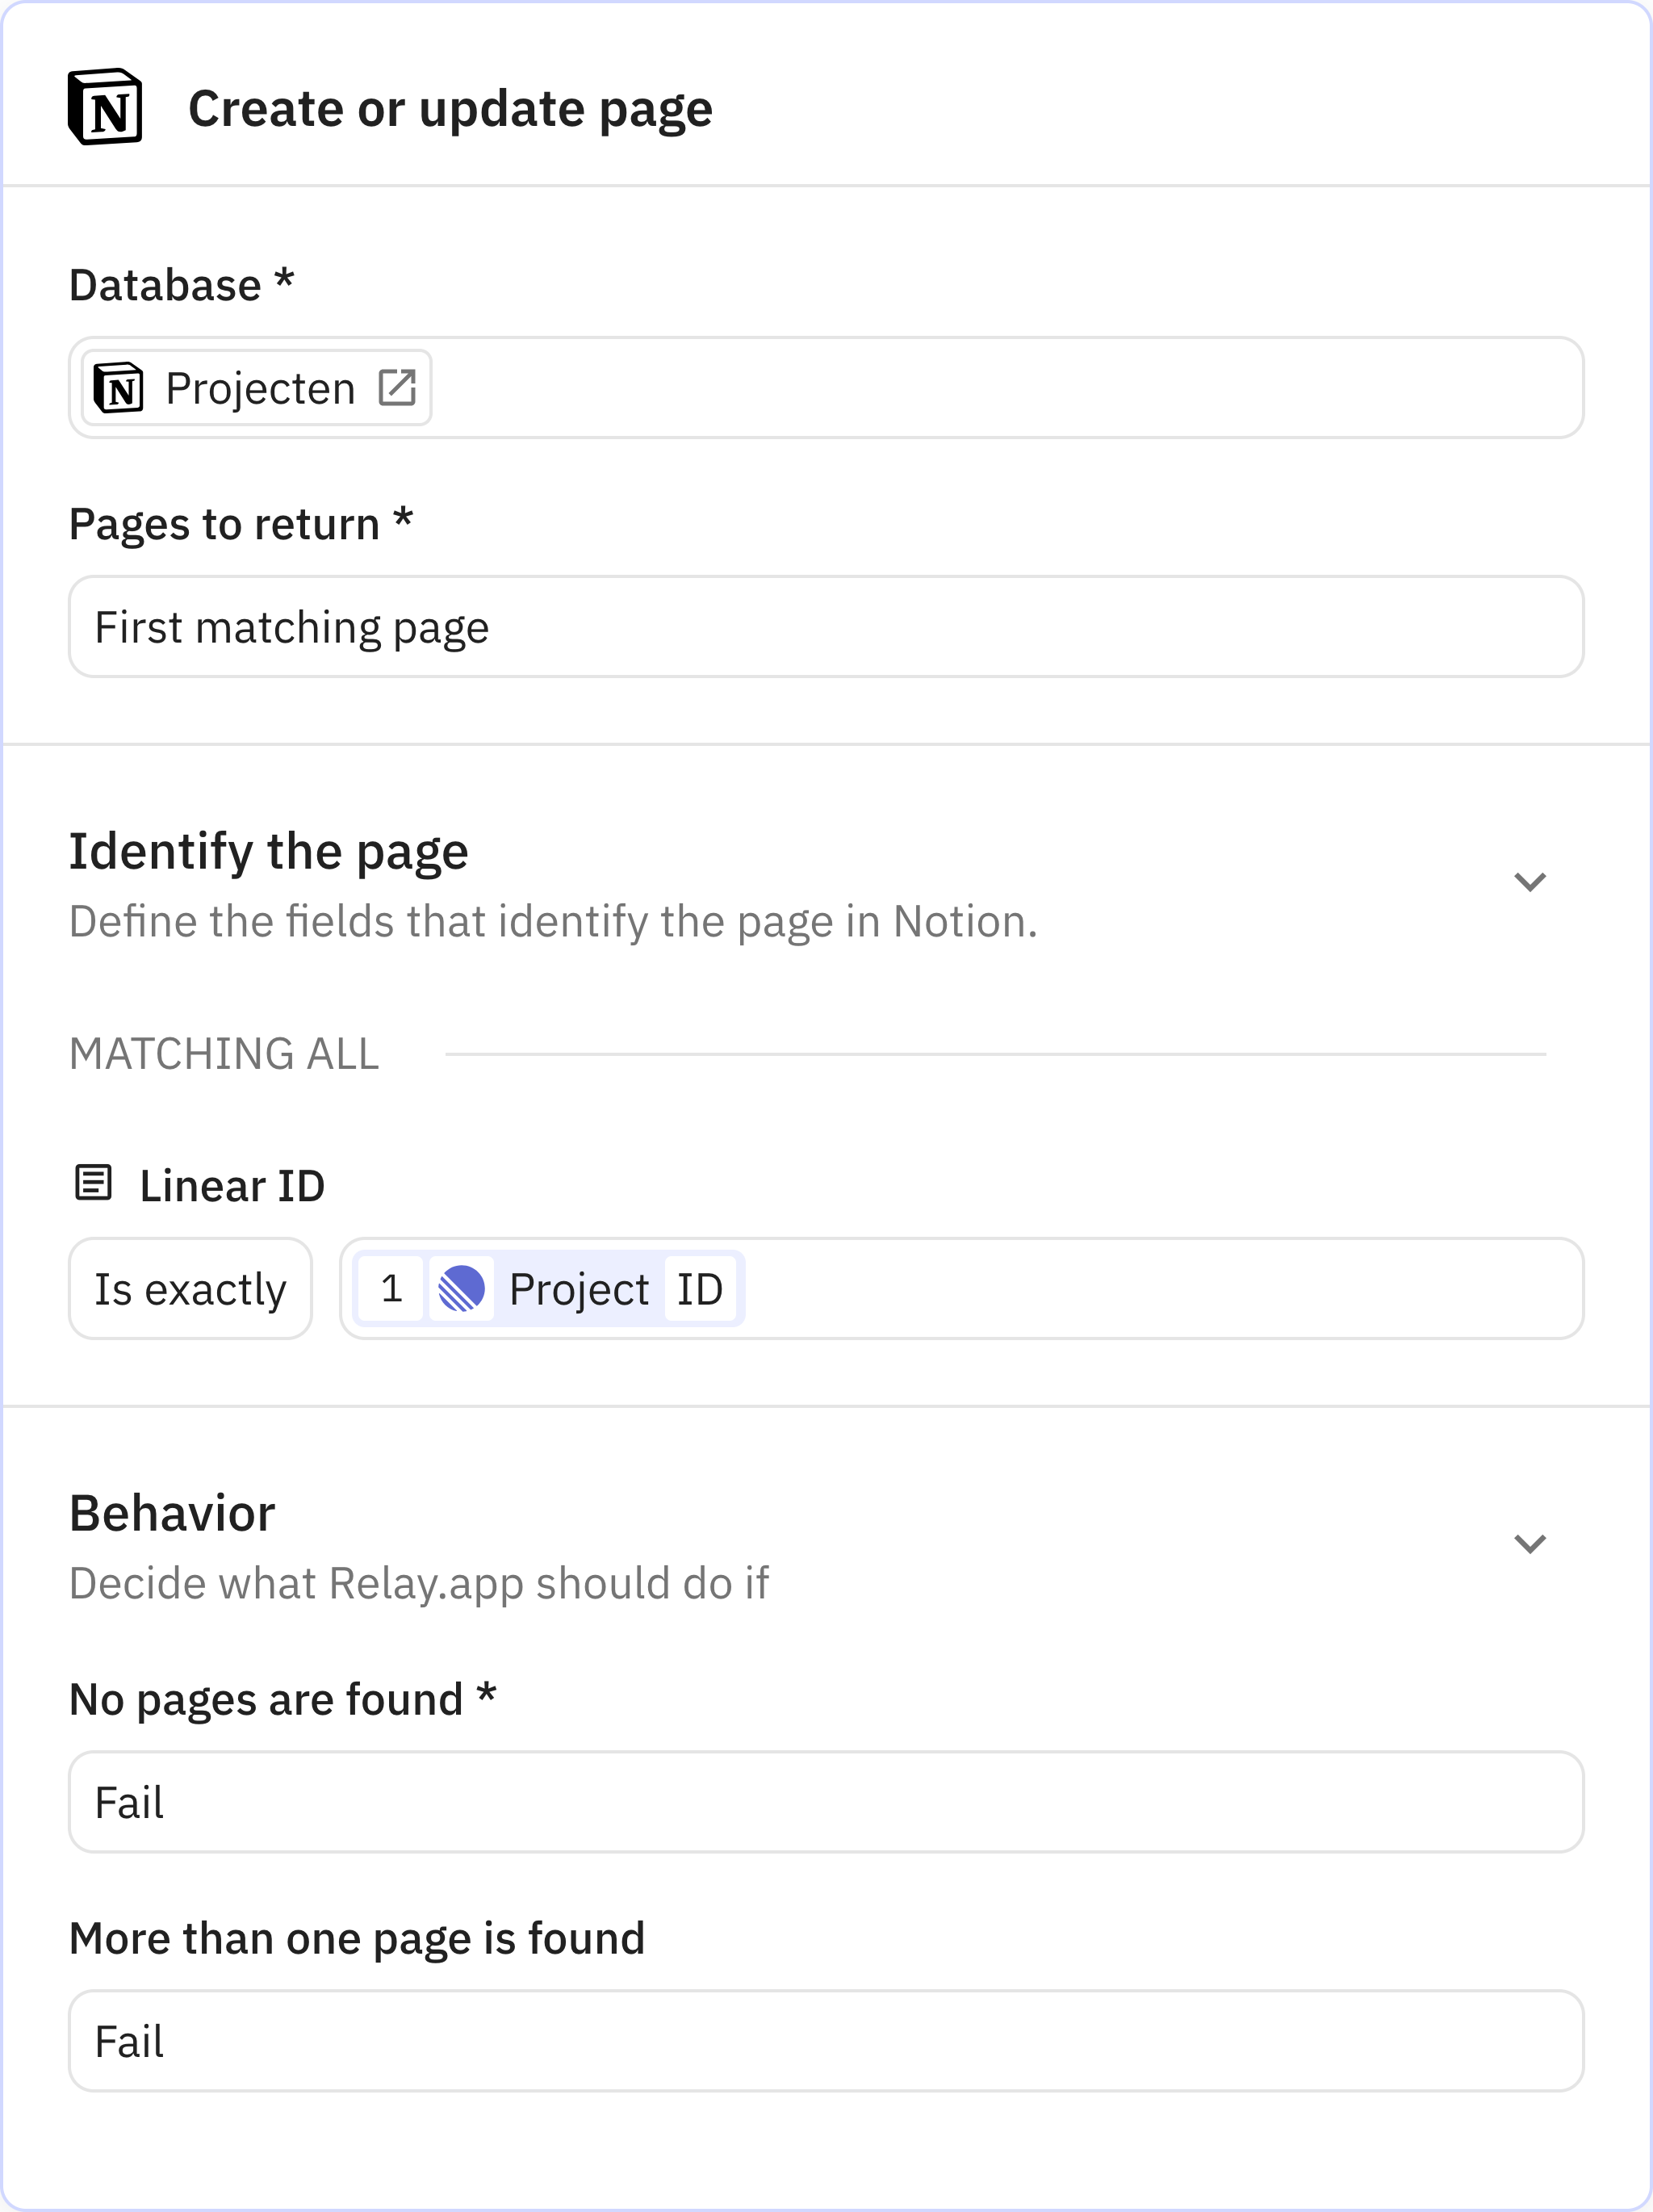
Task: Click the MATCHING ALL label
Action: pos(224,1054)
